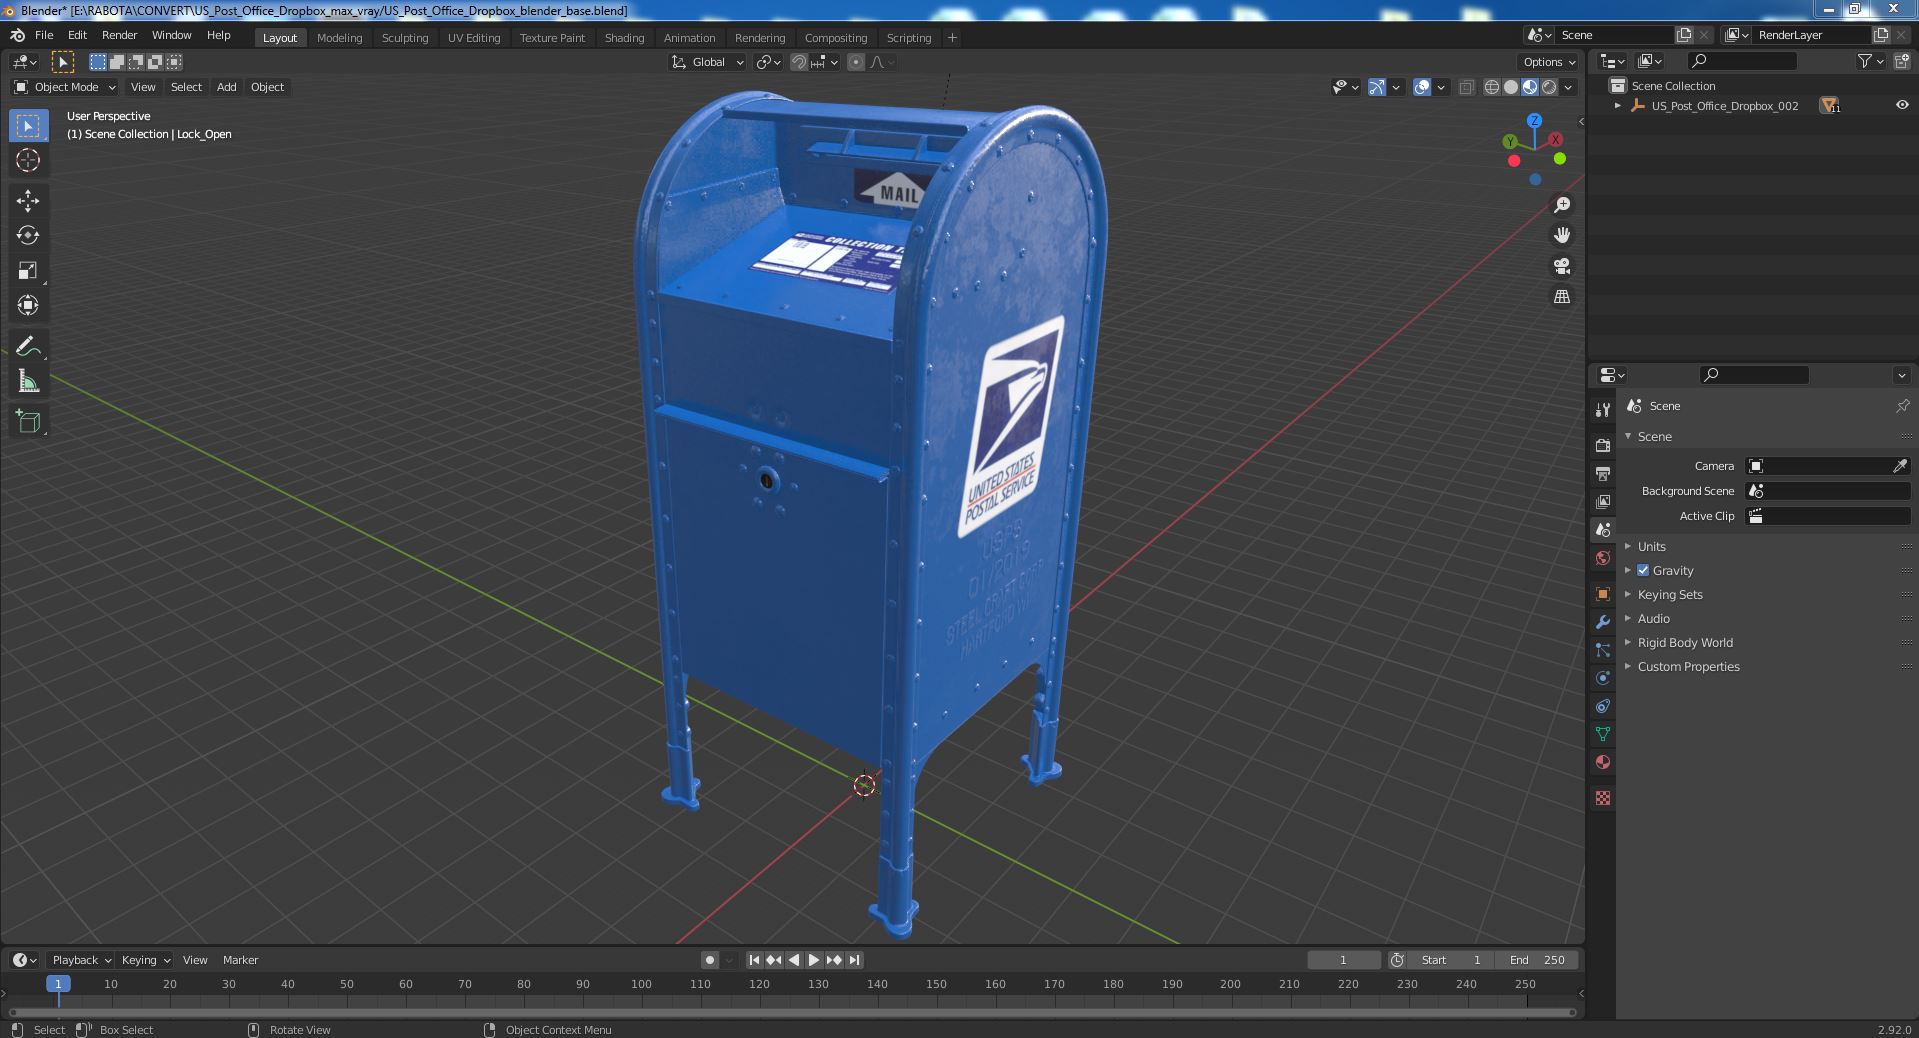Click the current frame field
The image size is (1919, 1038).
pos(1343,960)
